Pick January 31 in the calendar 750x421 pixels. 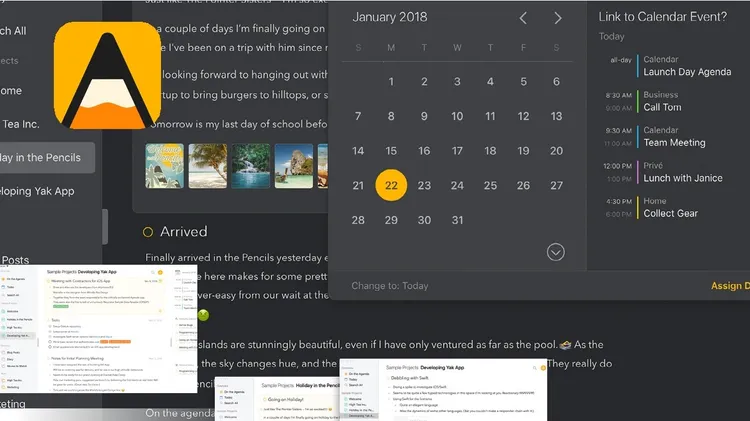(x=457, y=220)
